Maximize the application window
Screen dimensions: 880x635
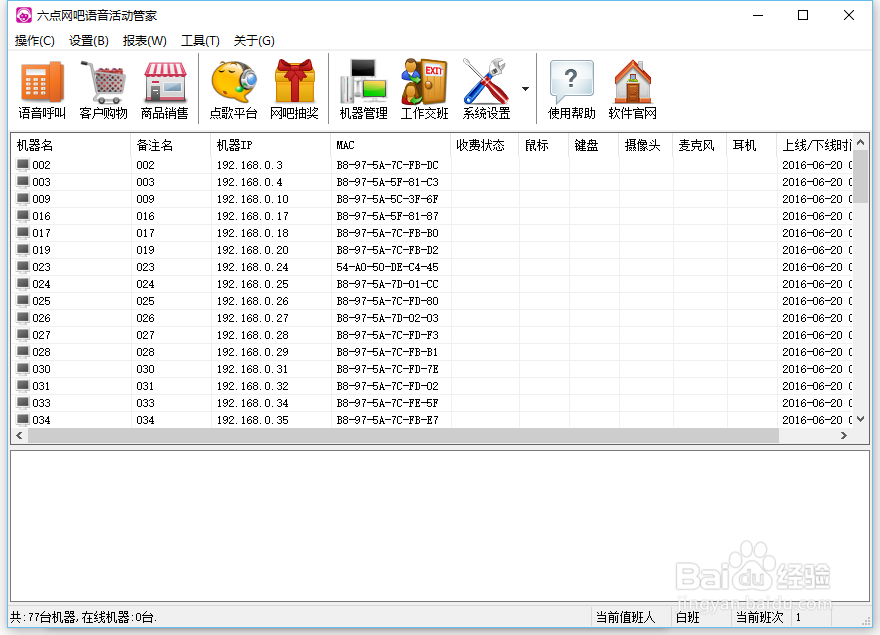803,15
